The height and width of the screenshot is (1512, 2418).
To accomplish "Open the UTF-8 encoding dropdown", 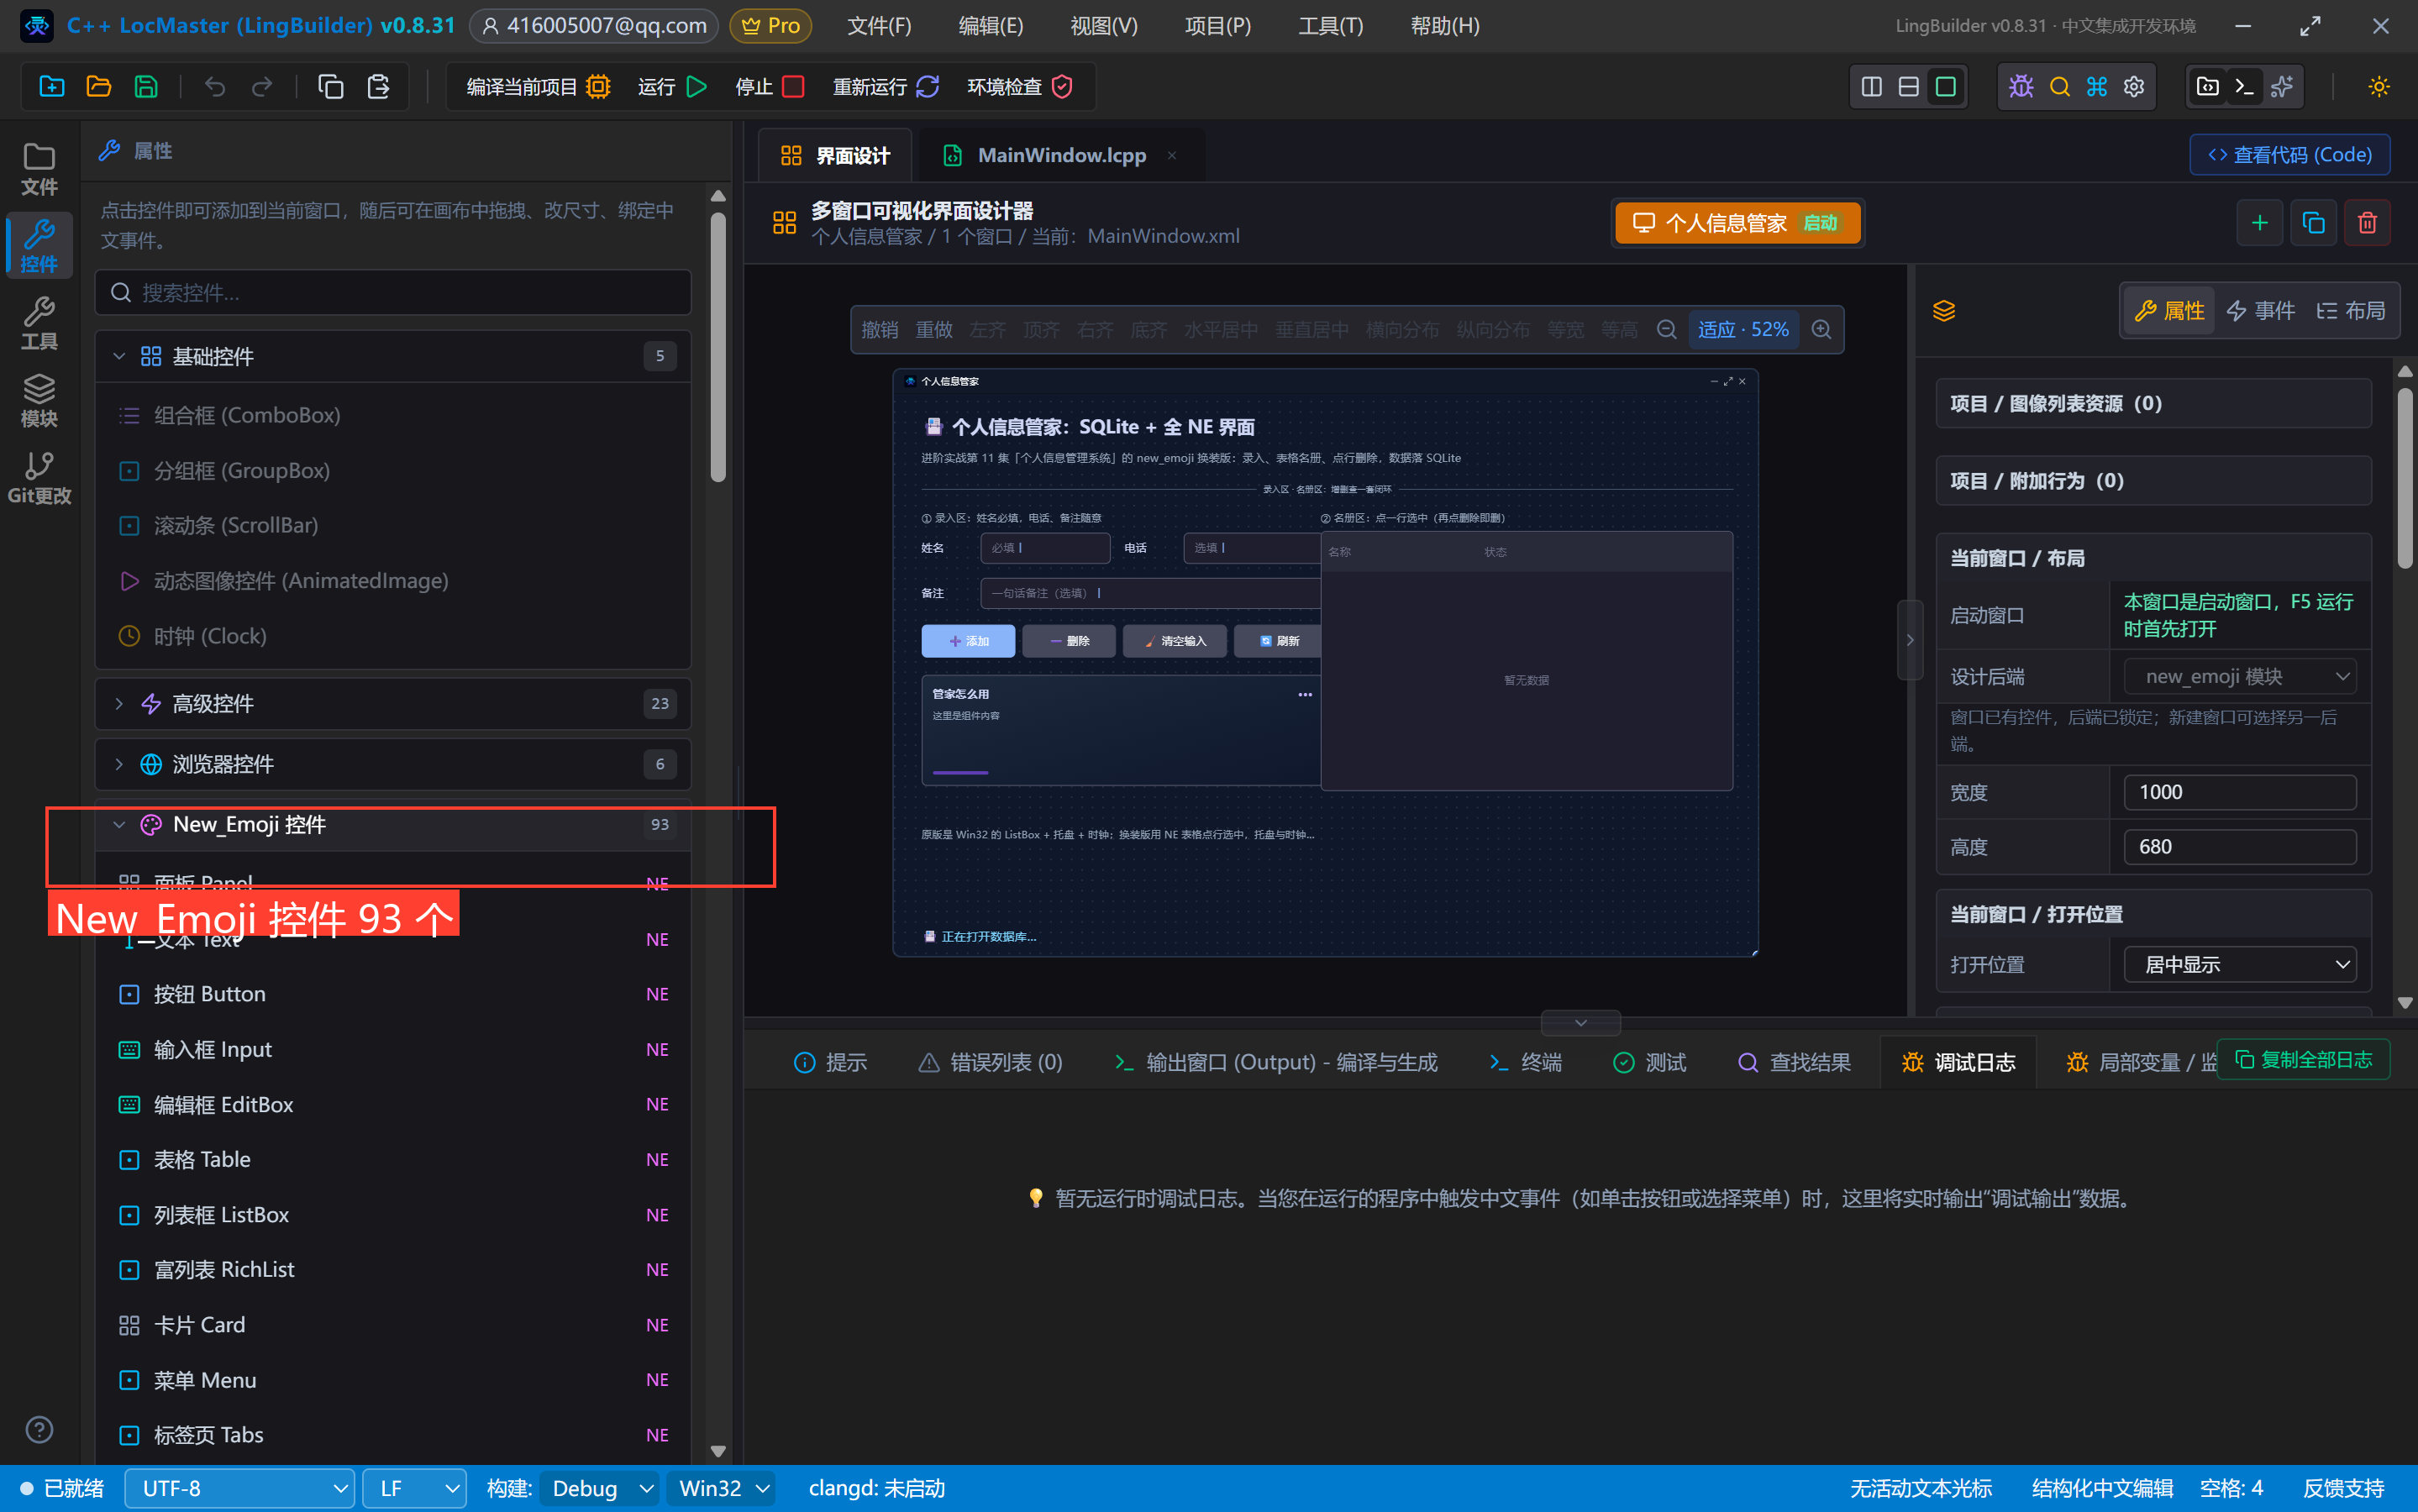I will tap(240, 1488).
